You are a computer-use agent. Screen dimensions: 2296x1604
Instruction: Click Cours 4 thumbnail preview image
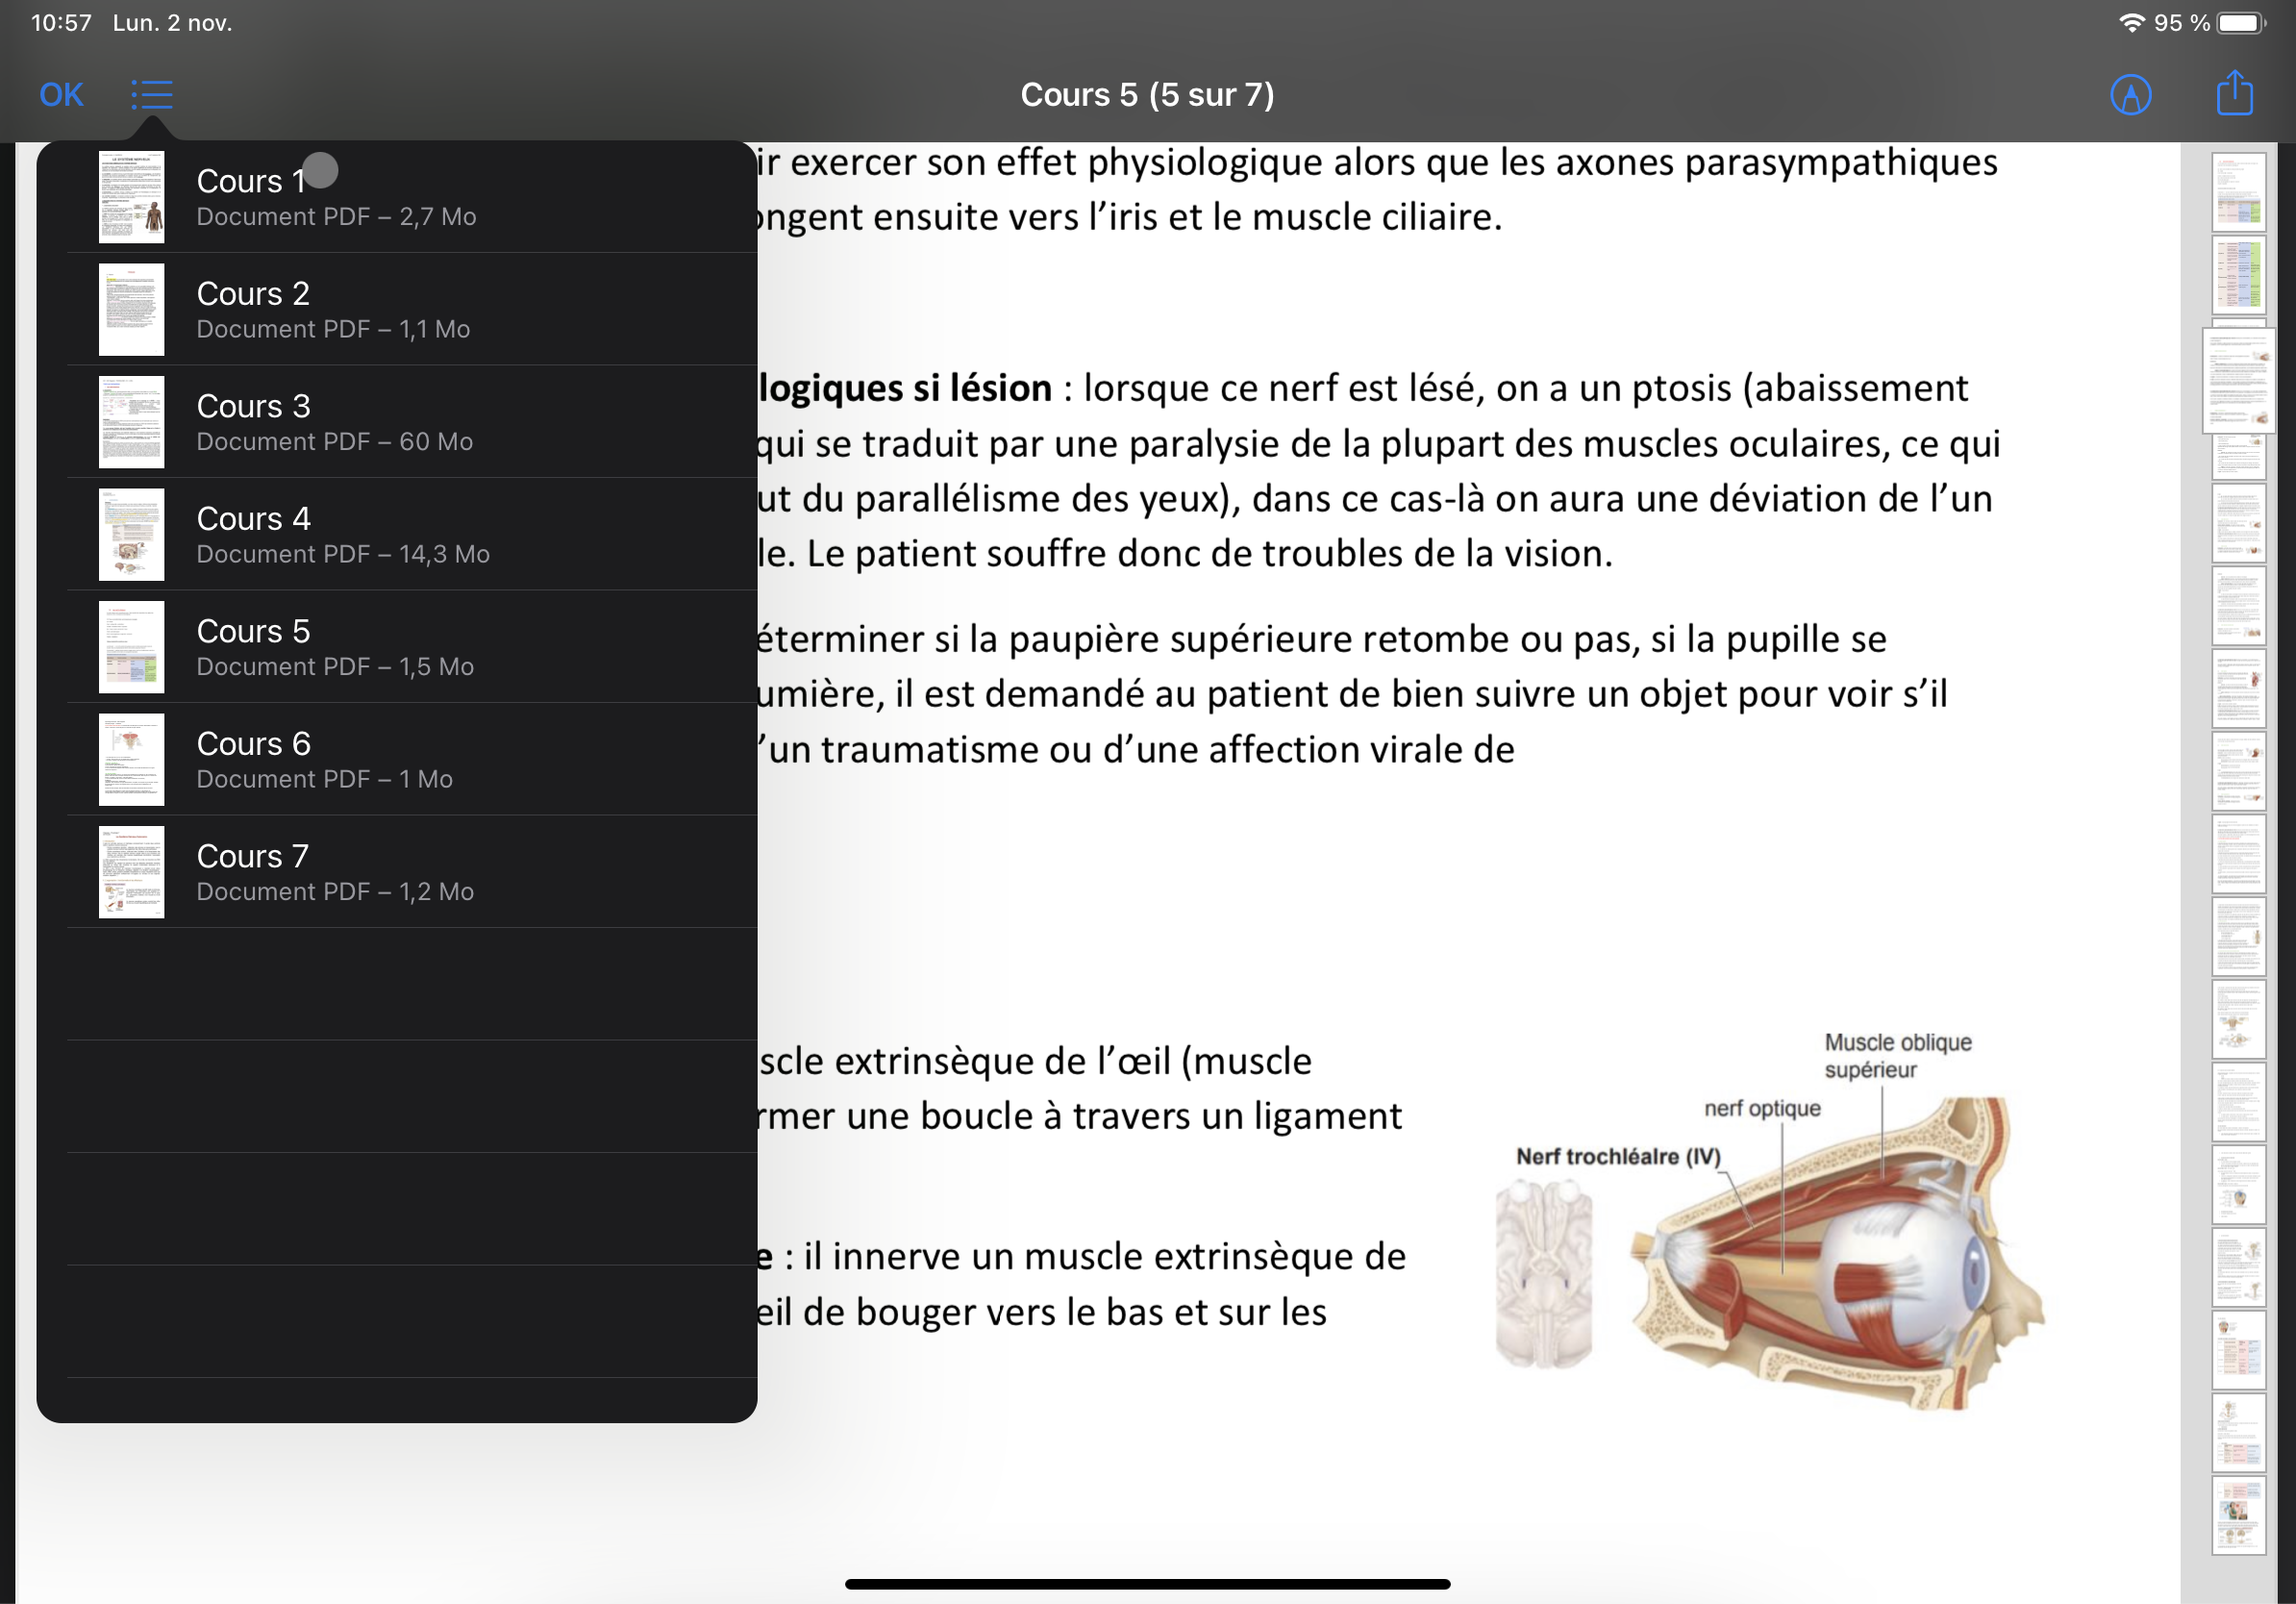coord(131,534)
